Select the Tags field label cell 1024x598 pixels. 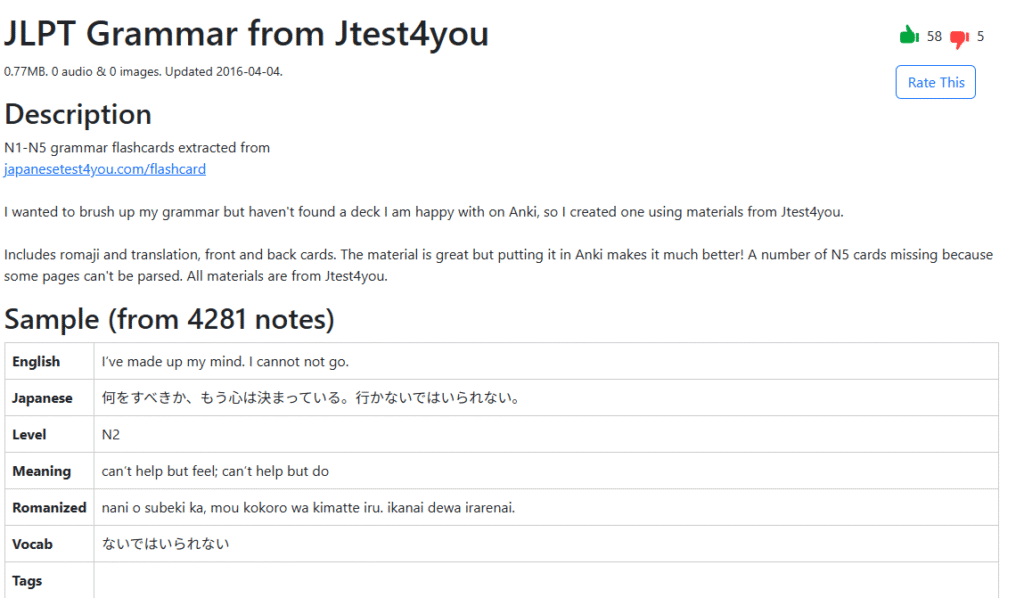[50, 580]
